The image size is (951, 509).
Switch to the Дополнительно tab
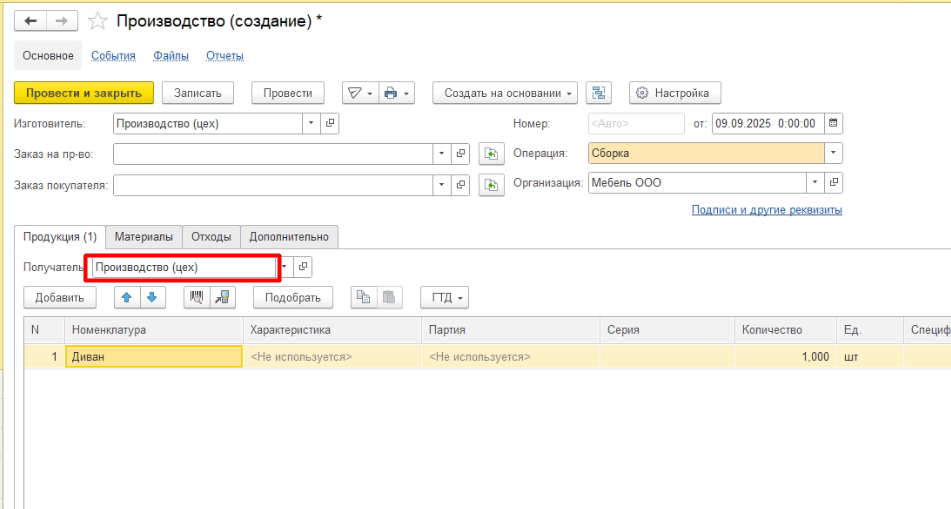(x=289, y=237)
